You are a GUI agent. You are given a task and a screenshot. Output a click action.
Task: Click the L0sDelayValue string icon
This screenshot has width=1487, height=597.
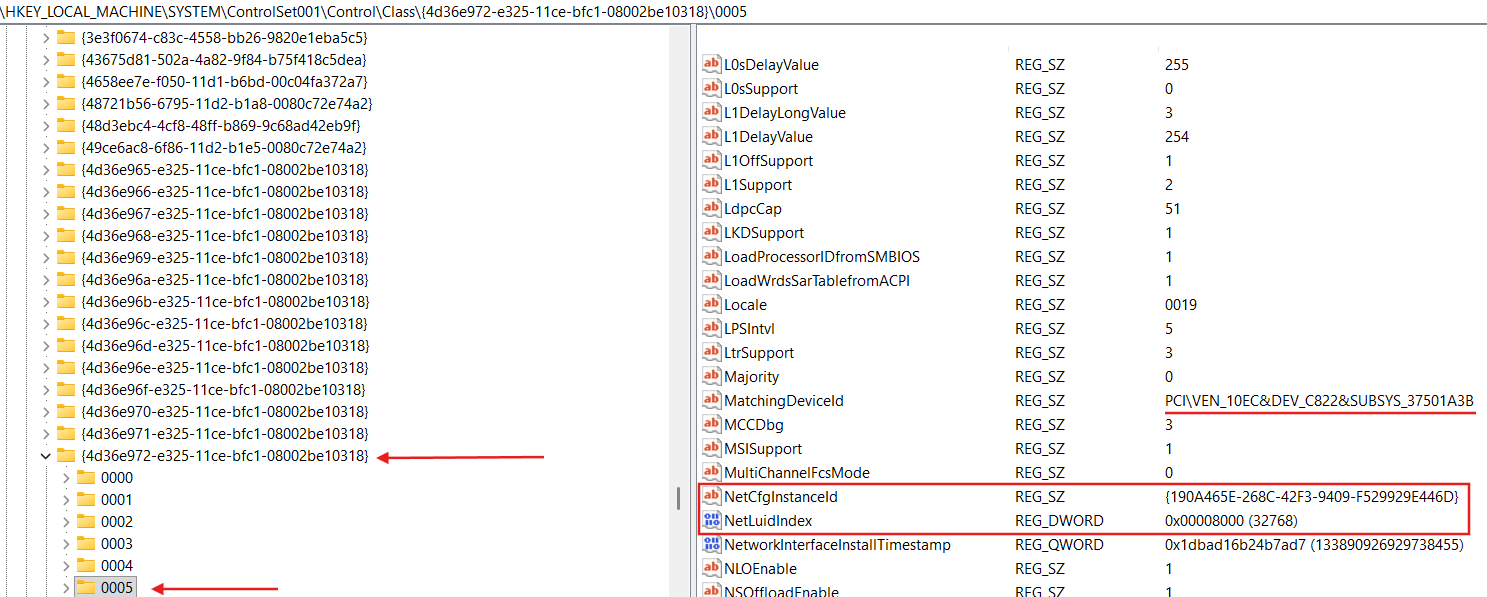712,65
